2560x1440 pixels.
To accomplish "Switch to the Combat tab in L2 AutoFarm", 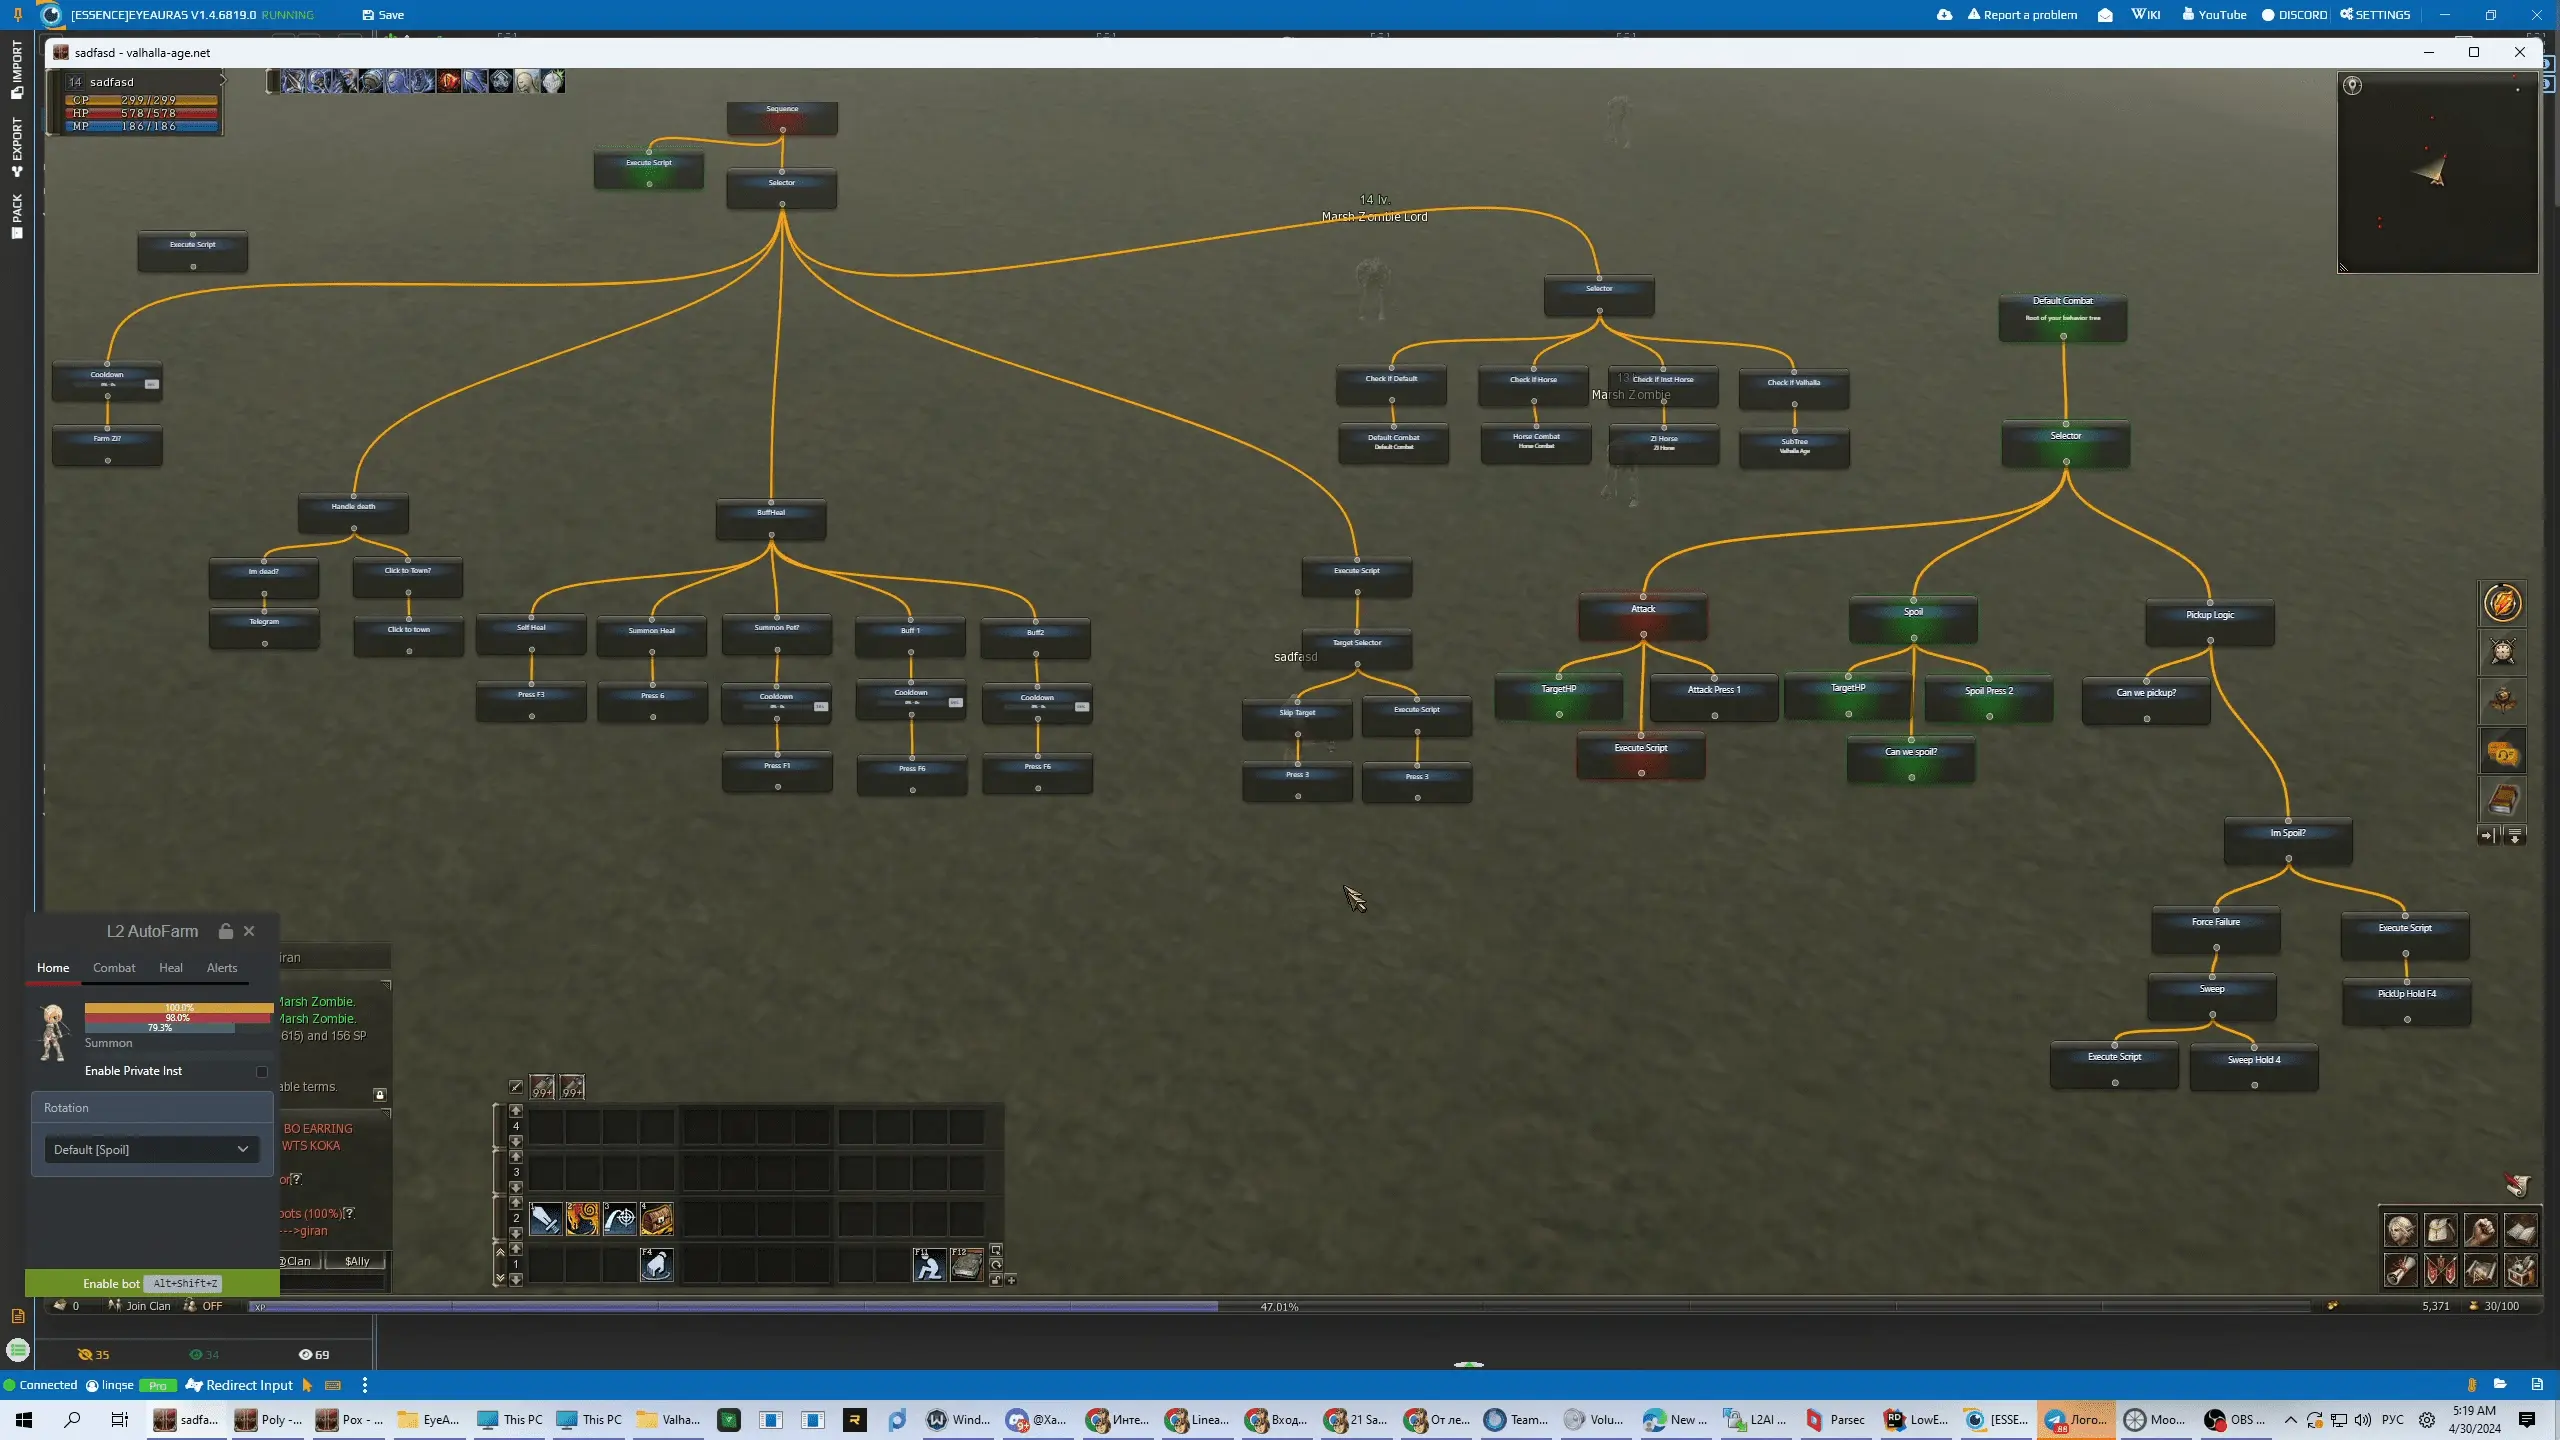I will [114, 967].
